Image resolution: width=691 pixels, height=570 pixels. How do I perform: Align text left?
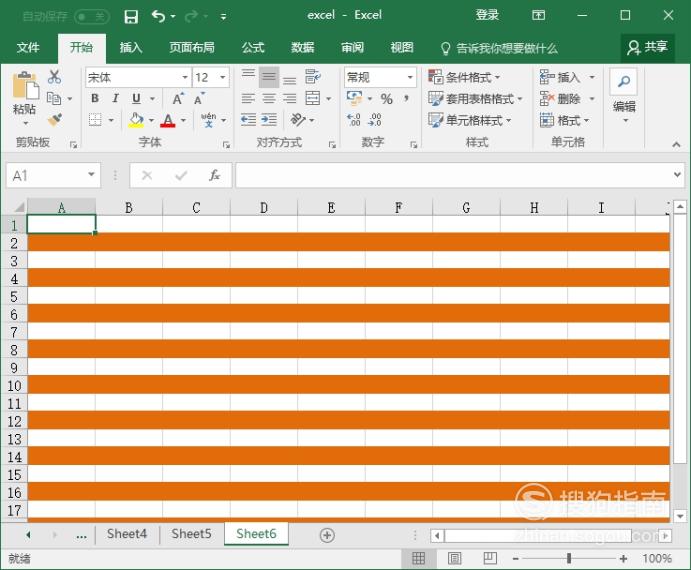click(x=248, y=98)
